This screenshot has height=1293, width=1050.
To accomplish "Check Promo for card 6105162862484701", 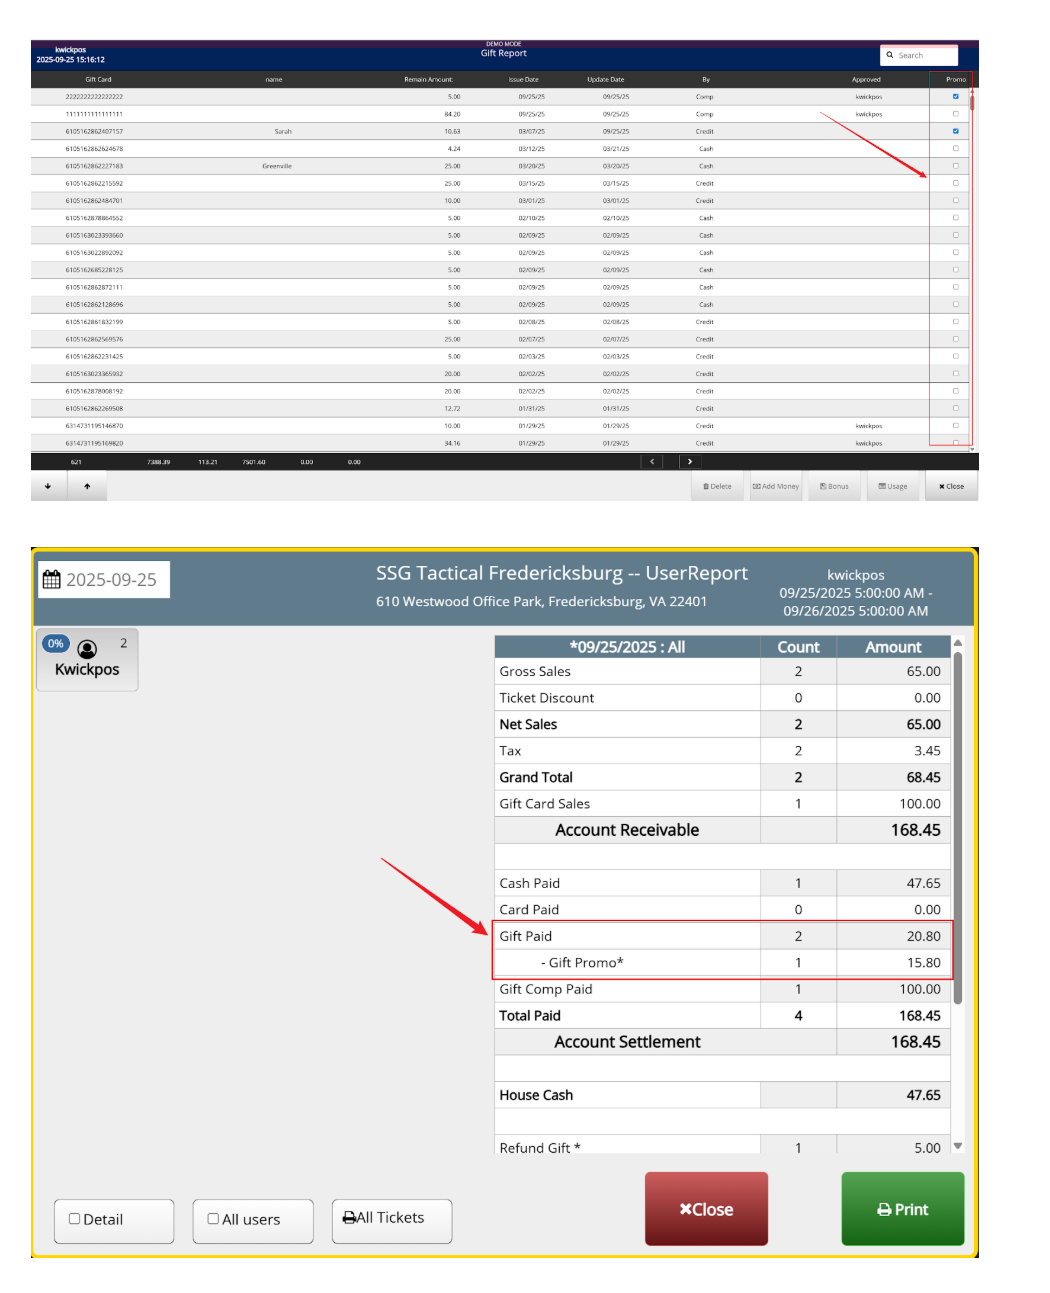I will tap(955, 200).
